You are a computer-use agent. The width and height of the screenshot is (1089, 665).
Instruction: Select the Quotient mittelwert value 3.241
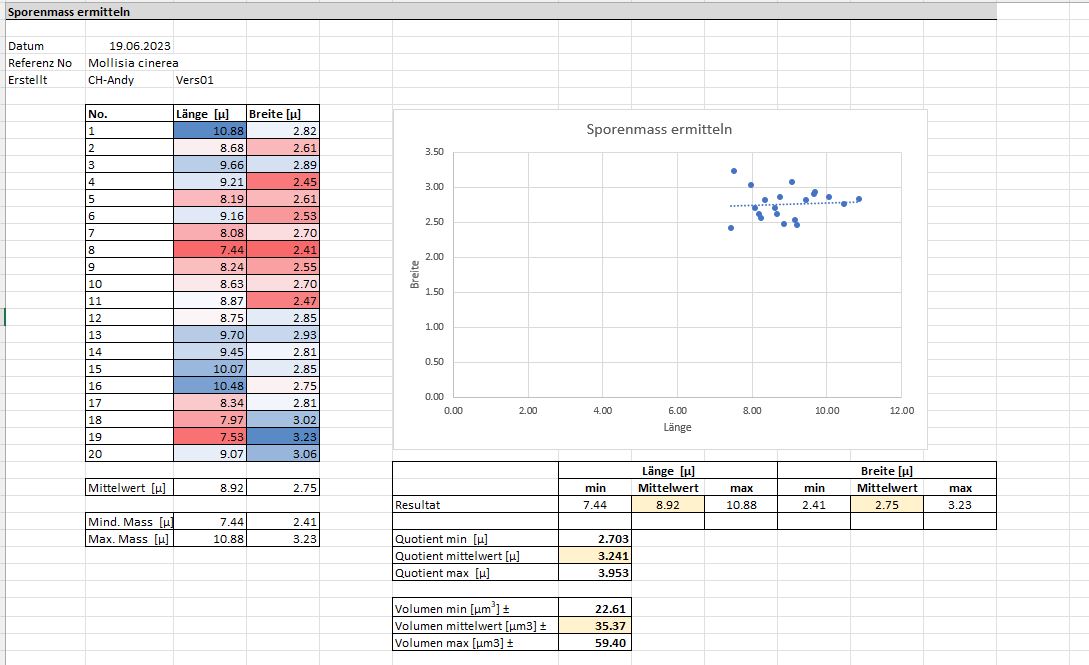click(x=594, y=556)
